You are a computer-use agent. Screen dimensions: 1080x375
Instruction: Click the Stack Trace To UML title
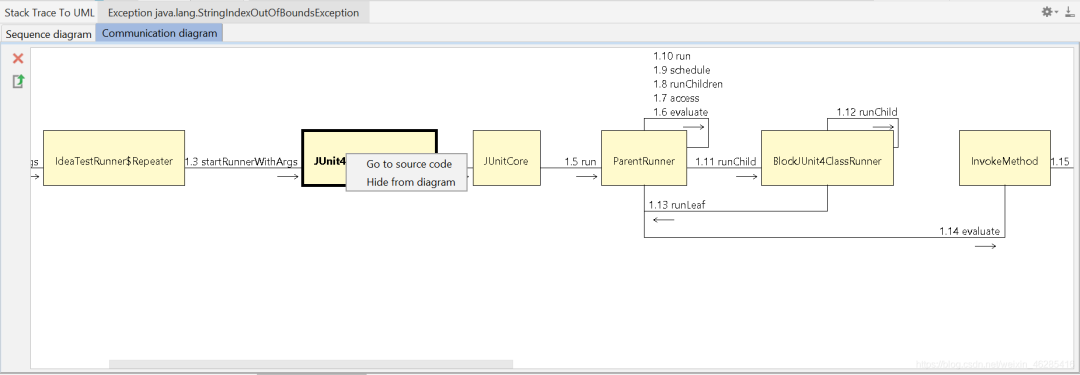coord(50,12)
